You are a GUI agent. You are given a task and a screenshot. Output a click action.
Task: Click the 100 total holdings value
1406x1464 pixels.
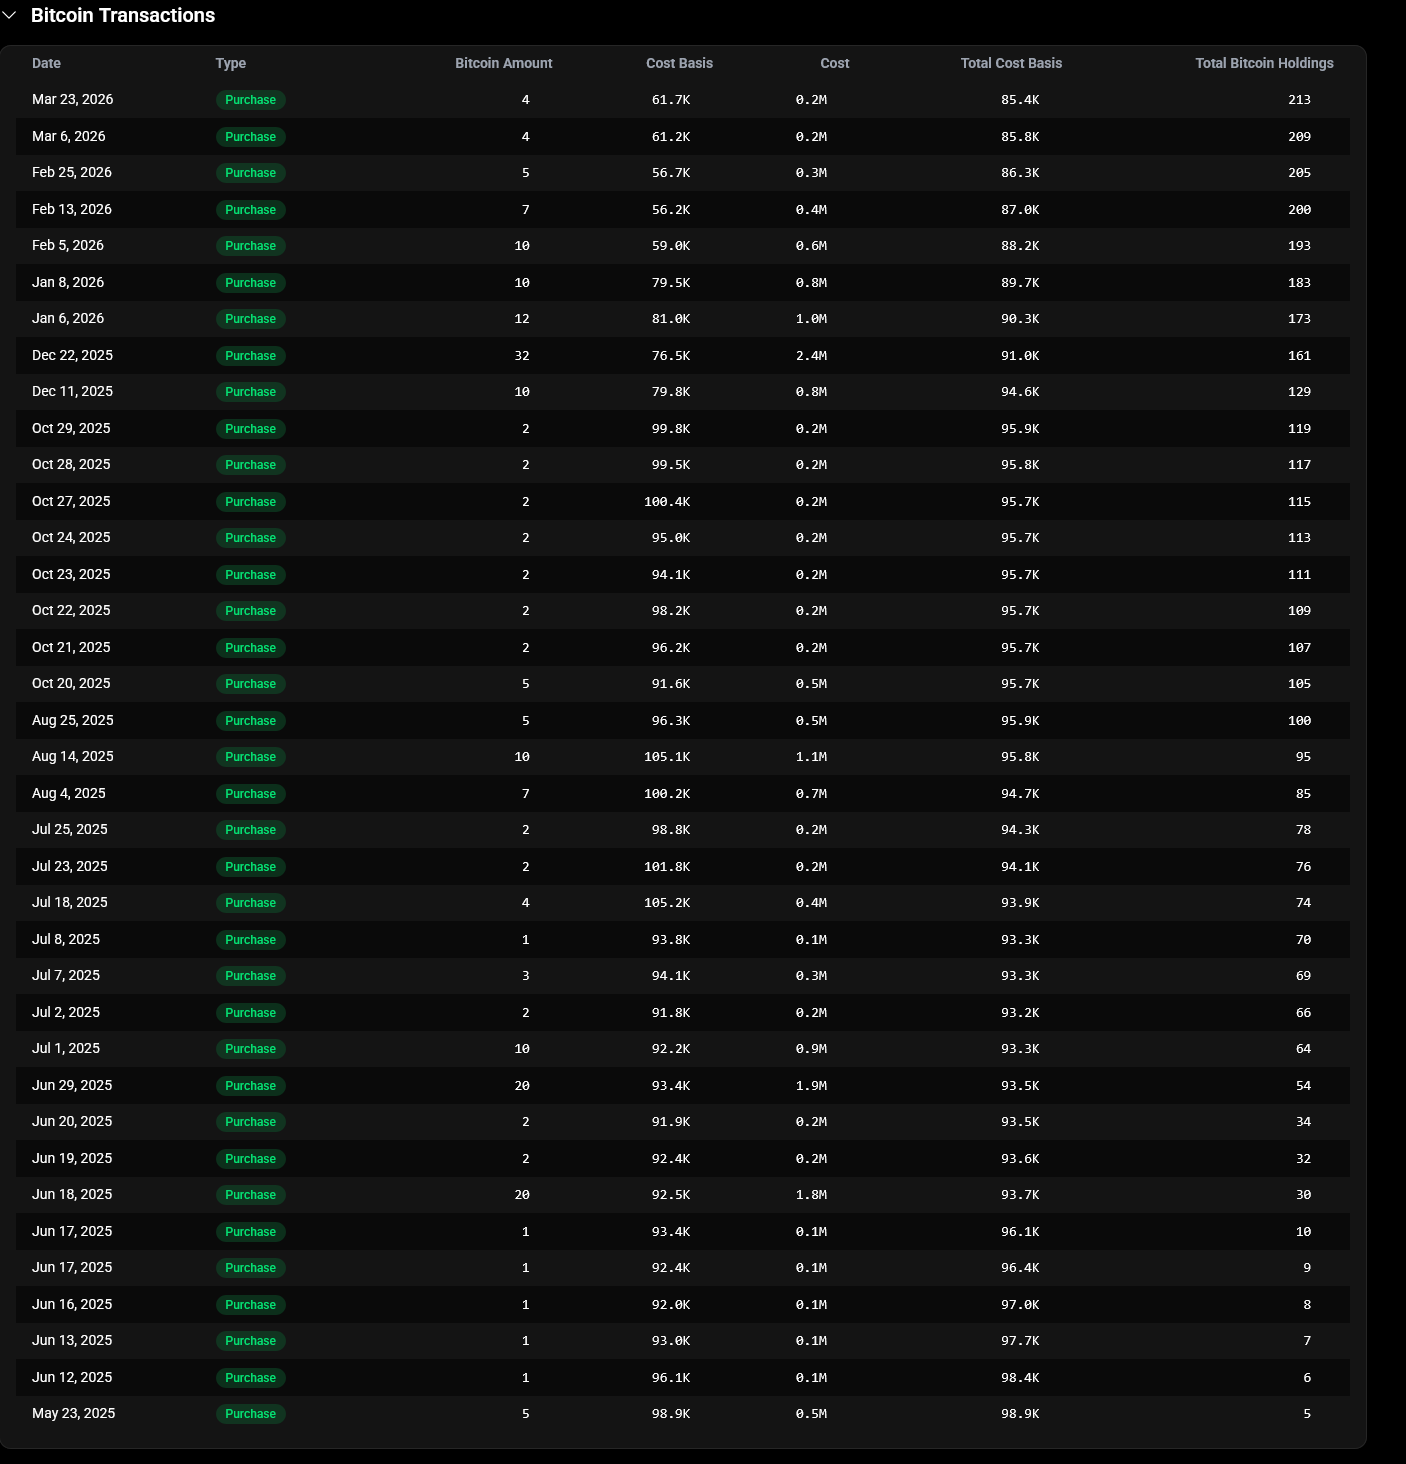[1299, 721]
